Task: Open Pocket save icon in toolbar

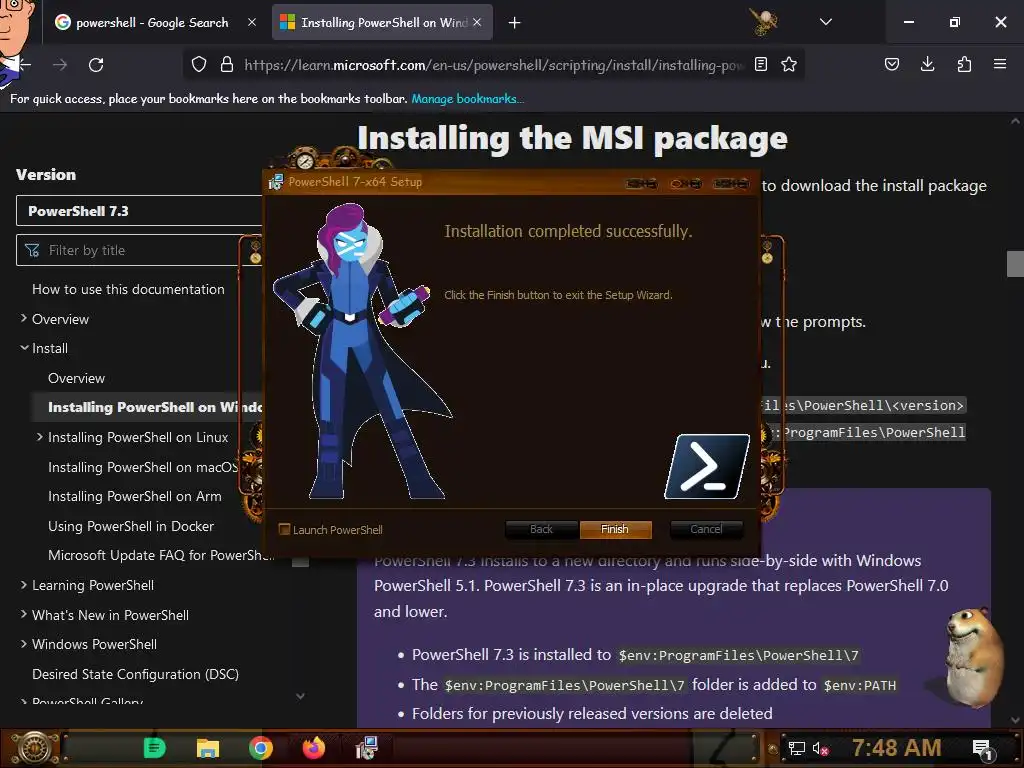Action: (x=892, y=64)
